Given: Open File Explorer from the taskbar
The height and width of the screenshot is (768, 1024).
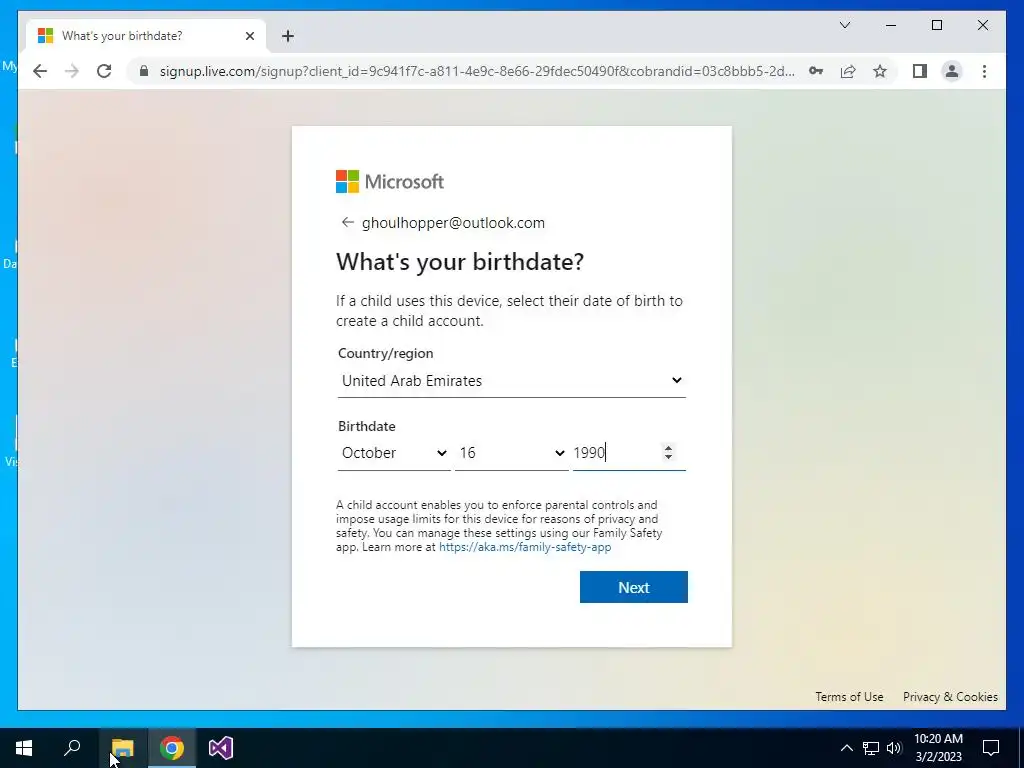Looking at the screenshot, I should point(122,748).
